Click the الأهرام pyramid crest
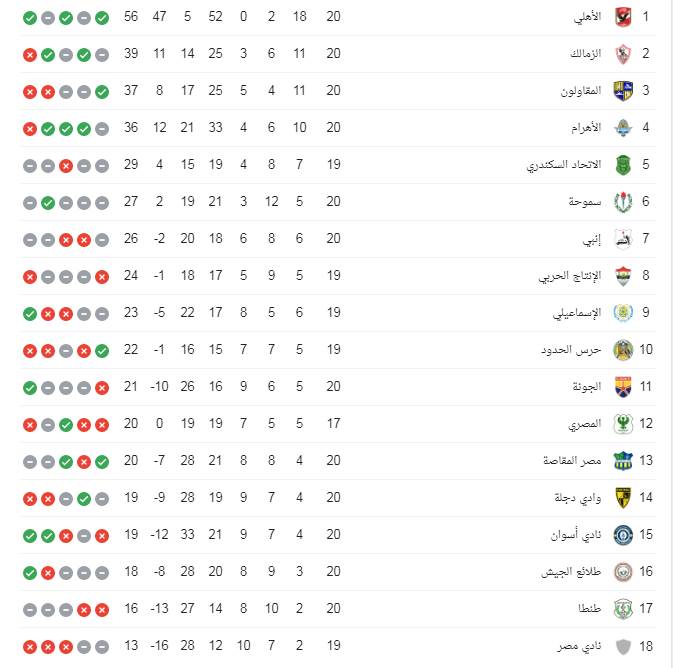This screenshot has height=668, width=673. coord(623,128)
